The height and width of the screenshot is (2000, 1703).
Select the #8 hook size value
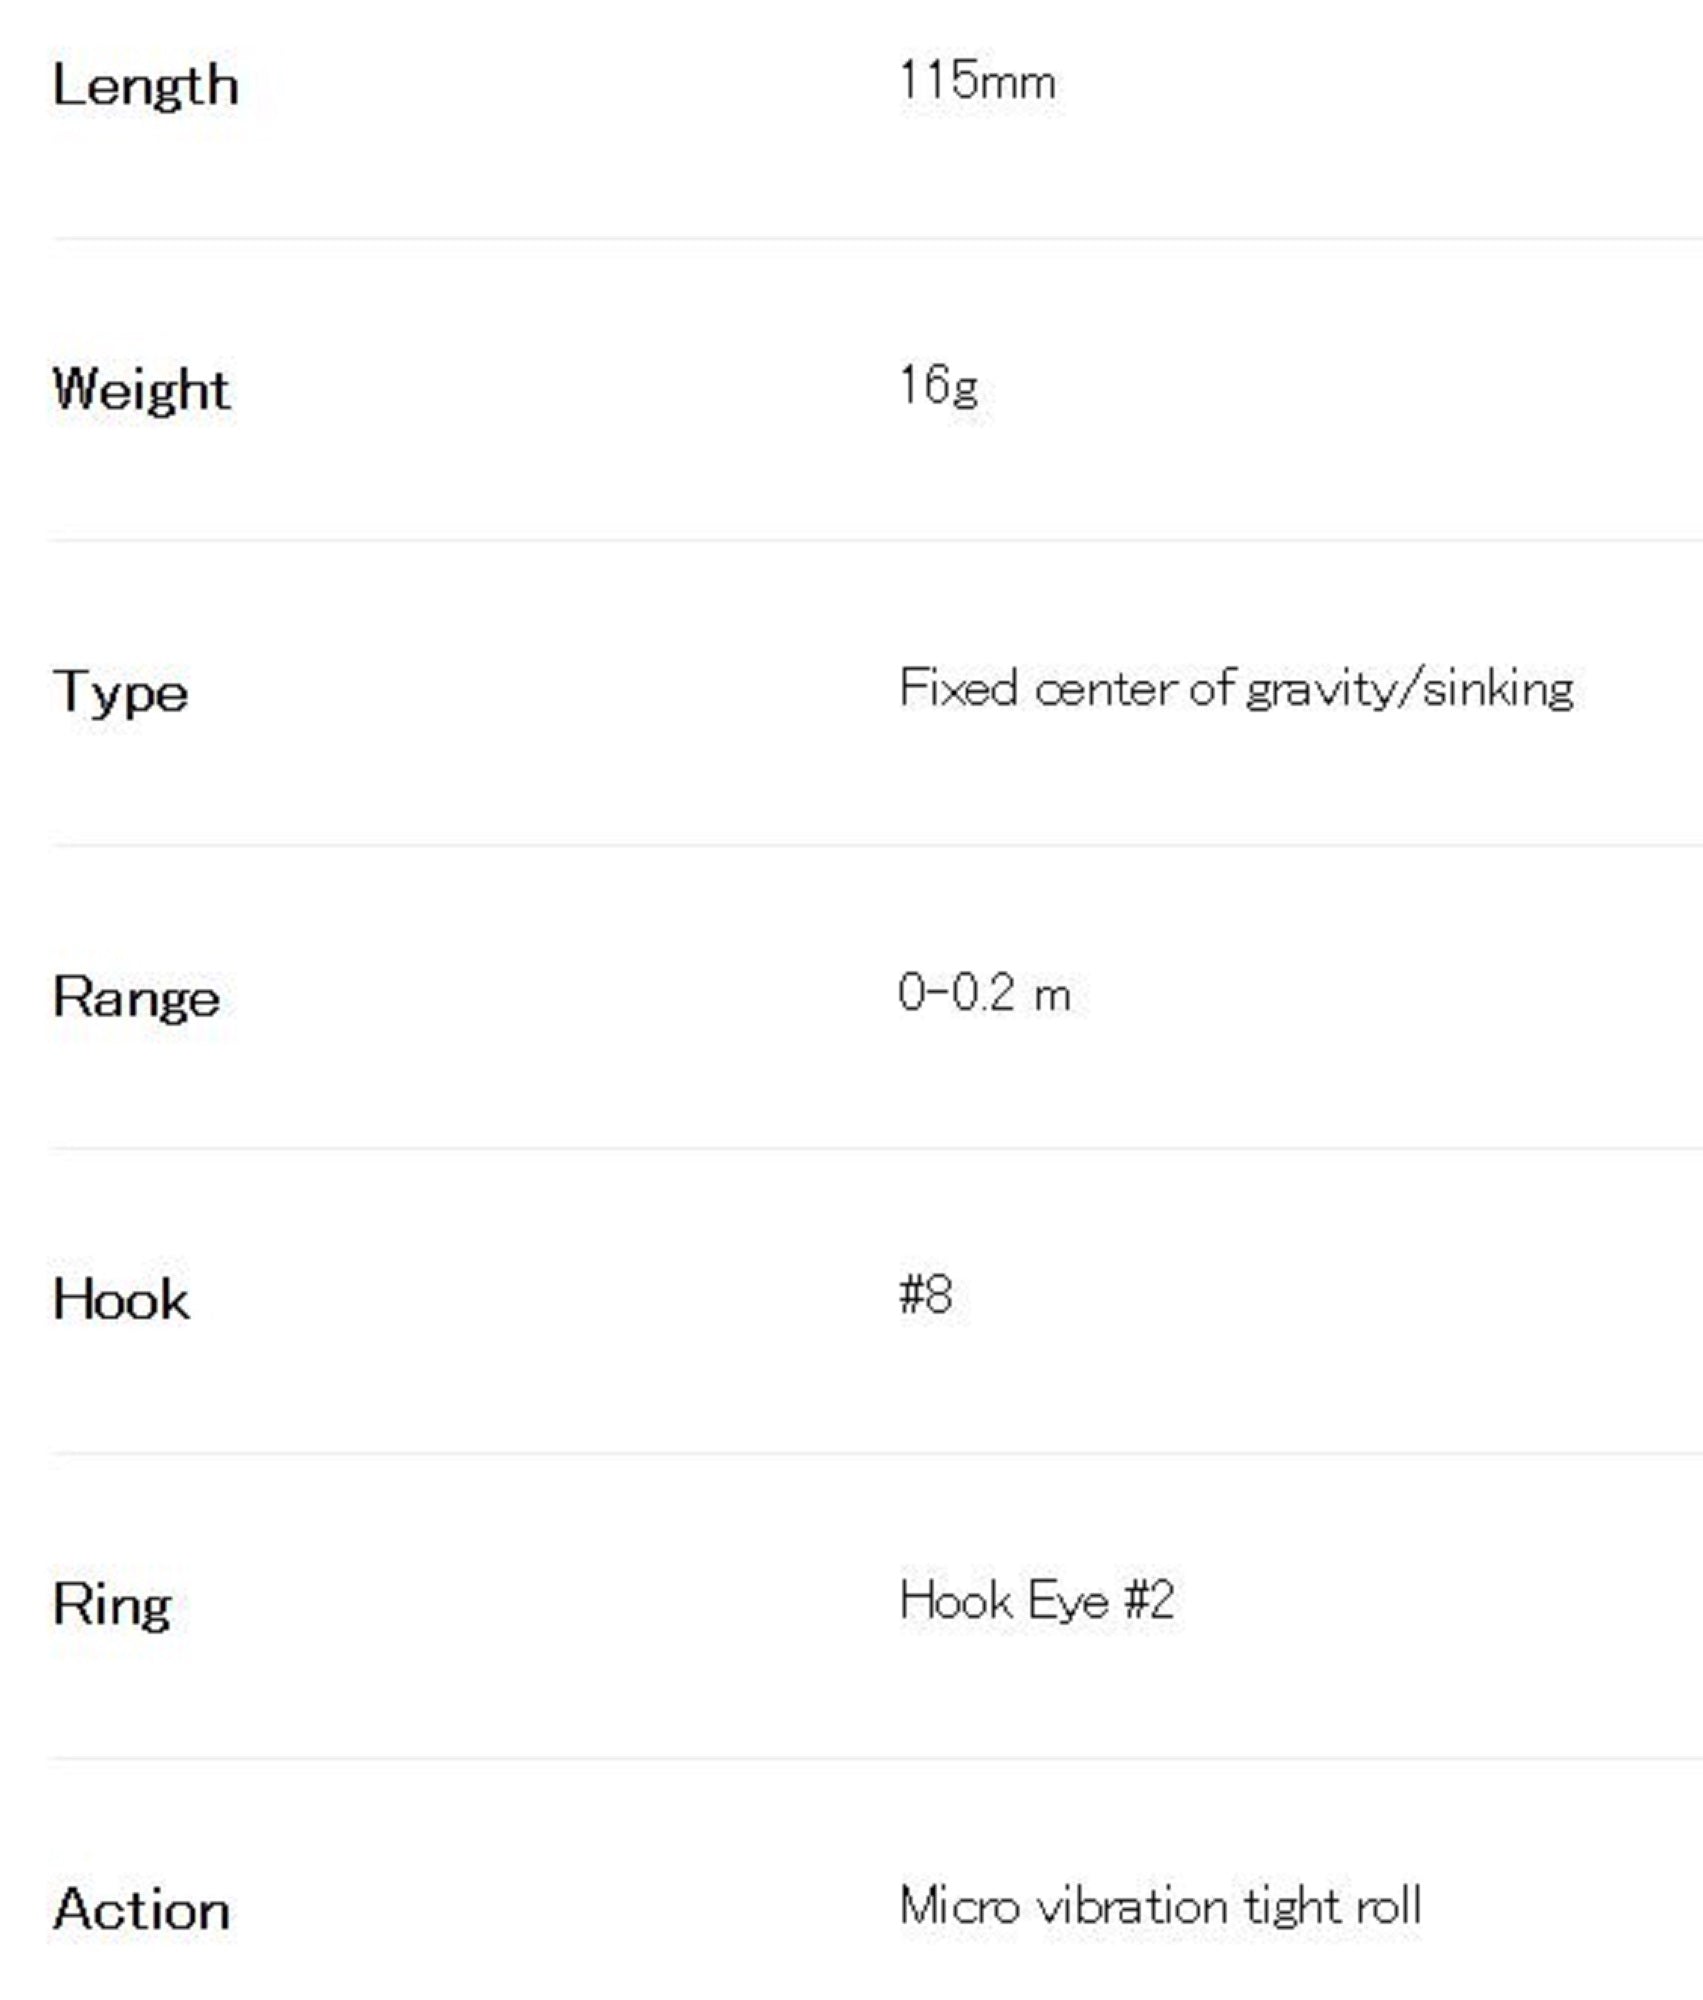(926, 1296)
